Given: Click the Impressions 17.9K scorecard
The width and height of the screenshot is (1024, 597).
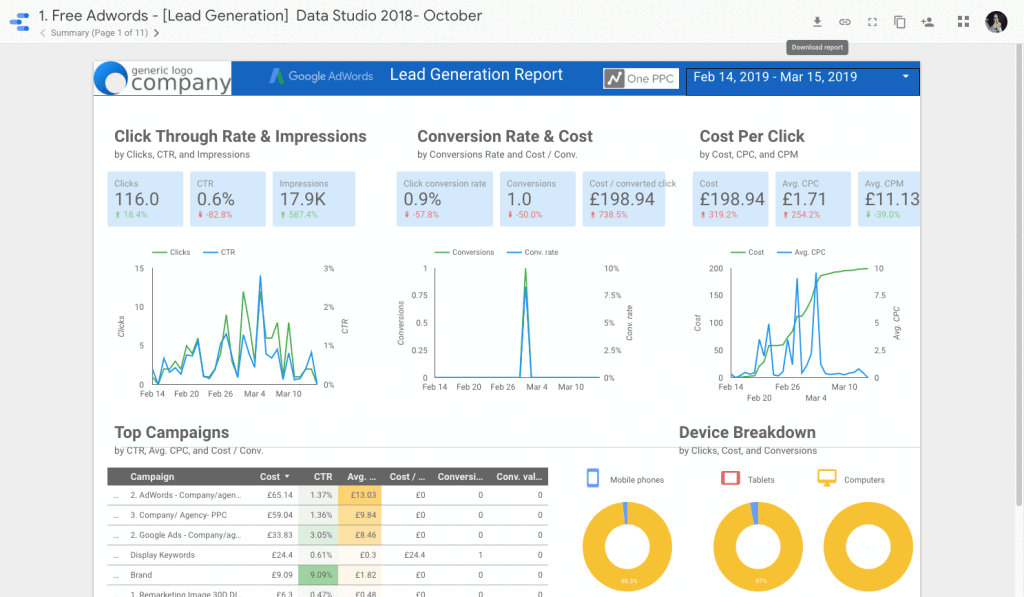Looking at the screenshot, I should pos(314,199).
